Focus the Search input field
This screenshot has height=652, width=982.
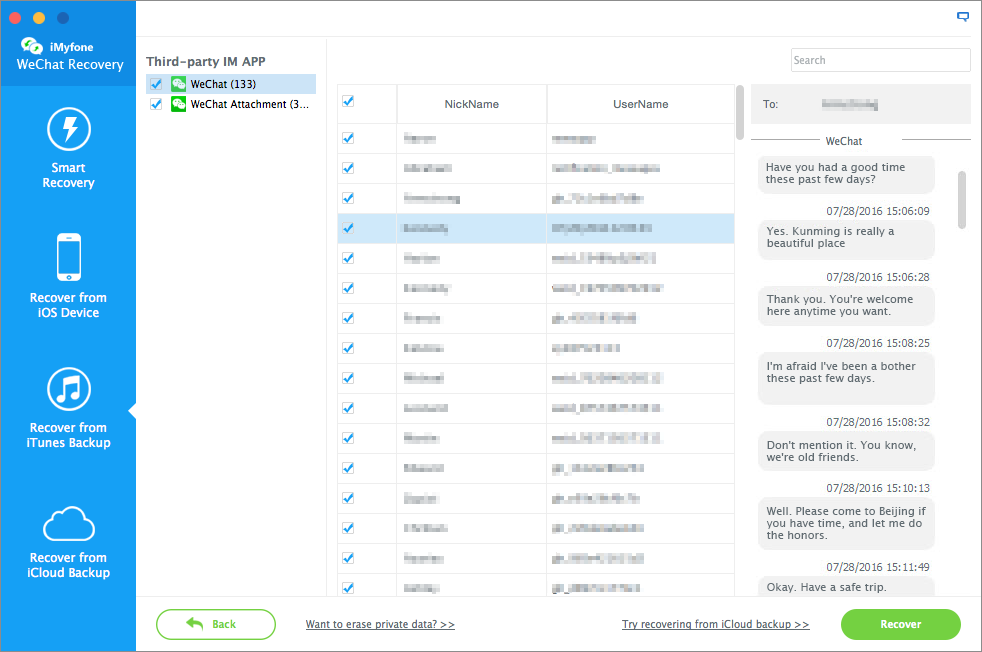pos(881,60)
